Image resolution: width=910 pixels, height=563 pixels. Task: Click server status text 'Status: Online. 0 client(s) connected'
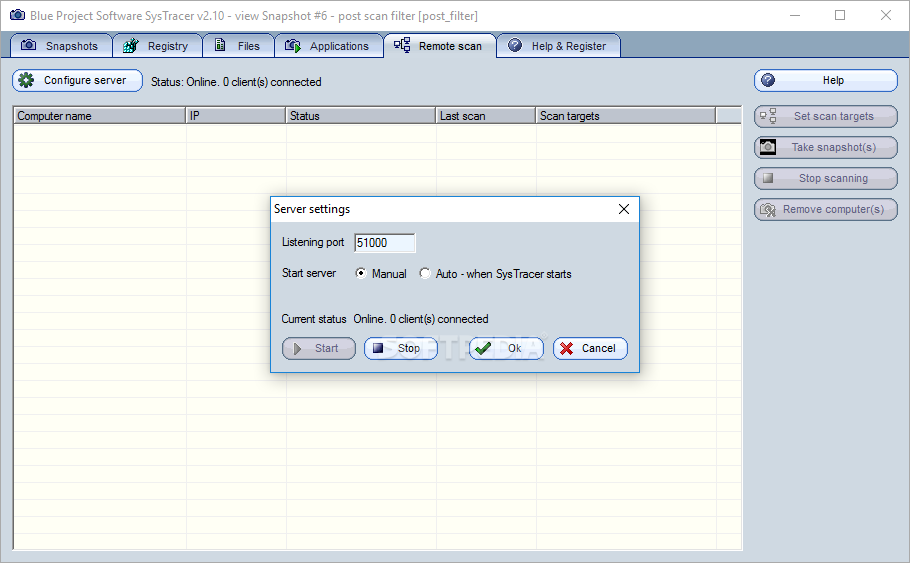point(236,82)
